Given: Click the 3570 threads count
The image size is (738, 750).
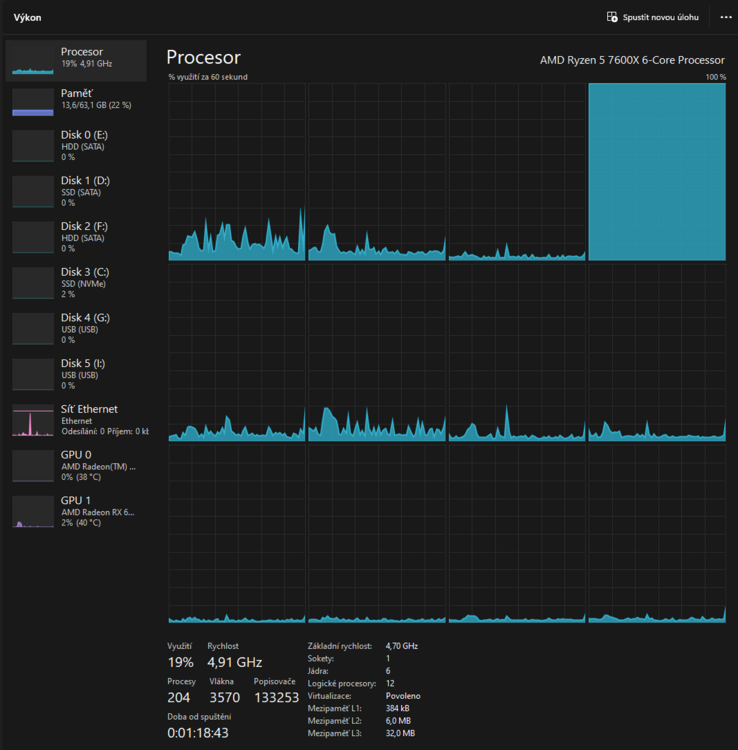Looking at the screenshot, I should click(x=224, y=698).
